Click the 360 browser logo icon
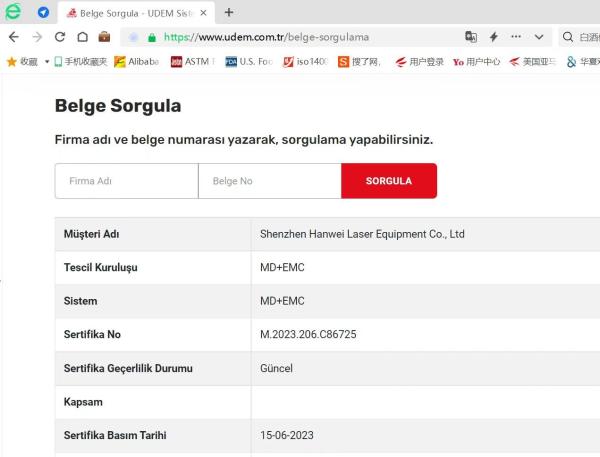Viewport: 600px width, 457px height. coord(13,12)
